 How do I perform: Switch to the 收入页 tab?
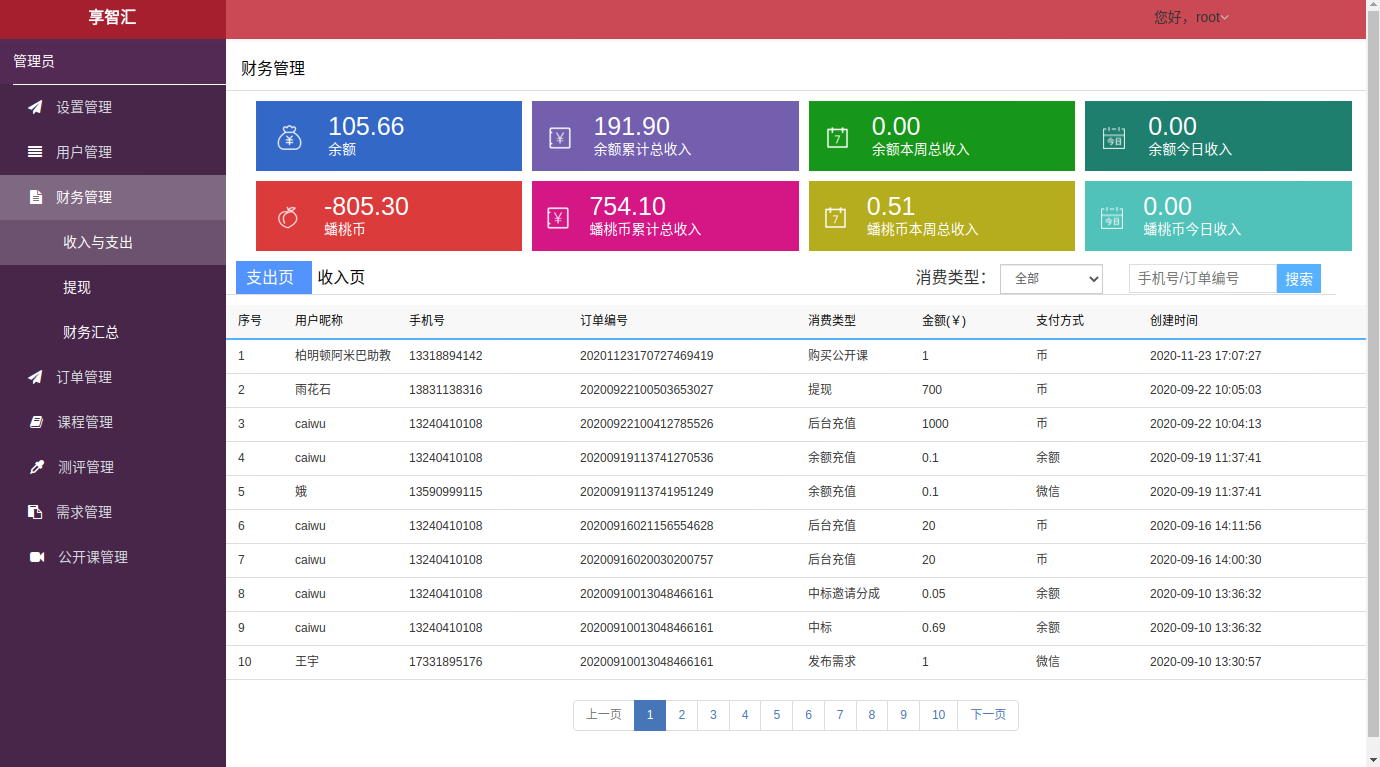[x=341, y=277]
